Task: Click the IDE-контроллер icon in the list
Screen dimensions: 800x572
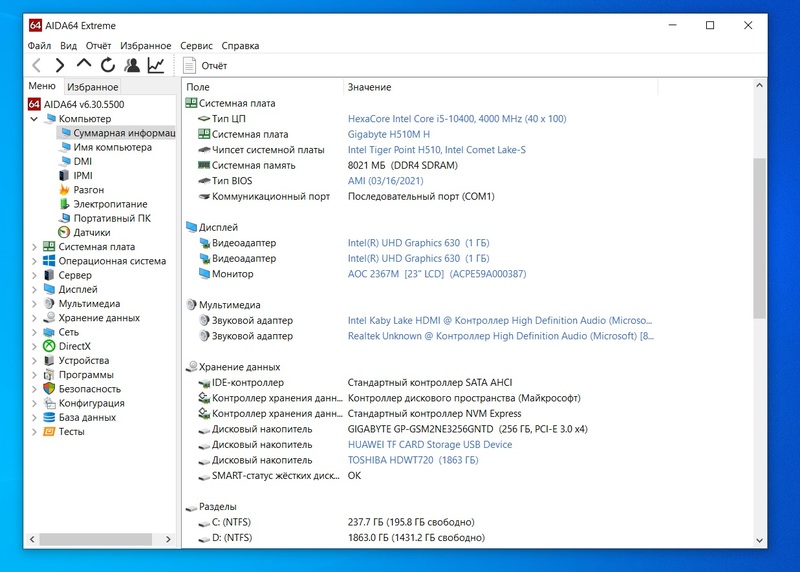Action: [x=204, y=383]
